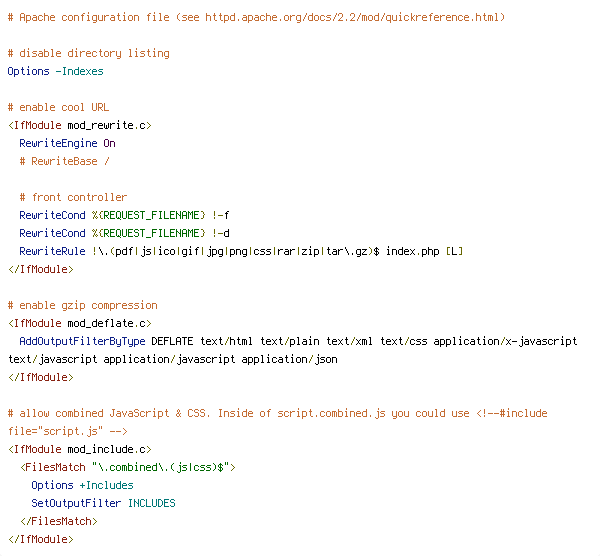The image size is (600, 556).
Task: Click the opening IfModule mod_rewrite.c tag
Action: coord(79,125)
